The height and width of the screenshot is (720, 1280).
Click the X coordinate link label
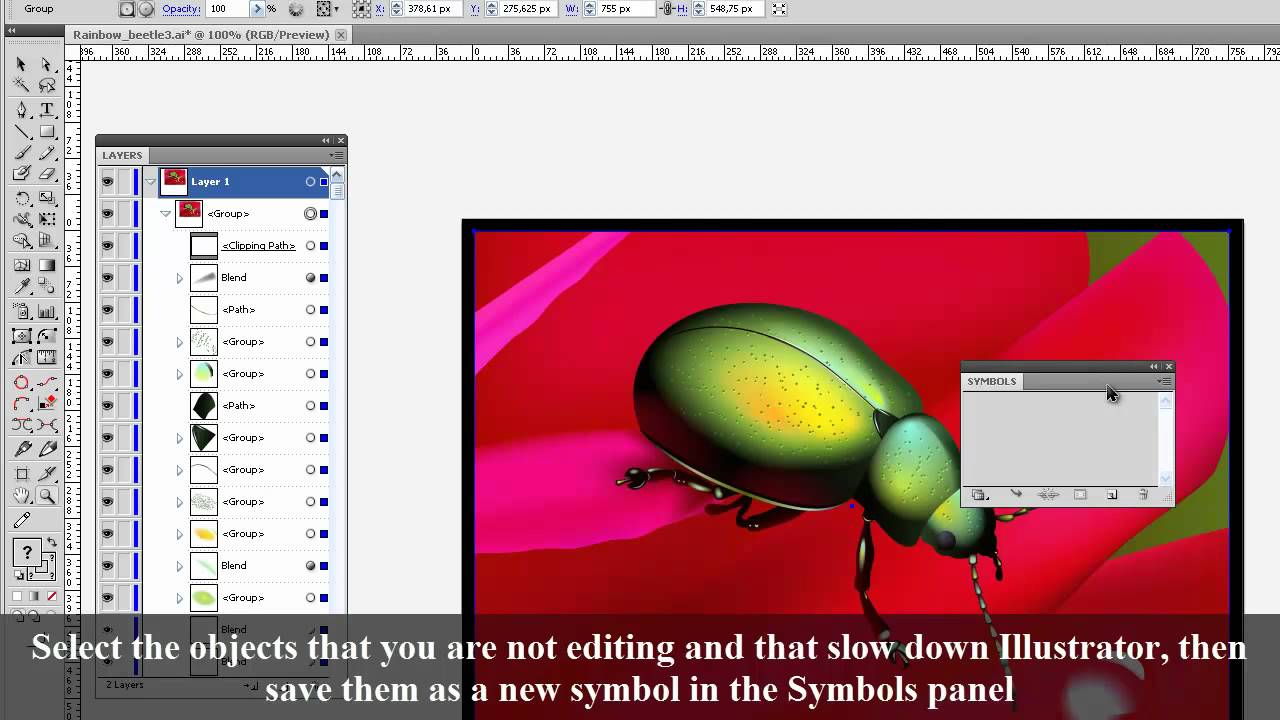click(x=380, y=9)
